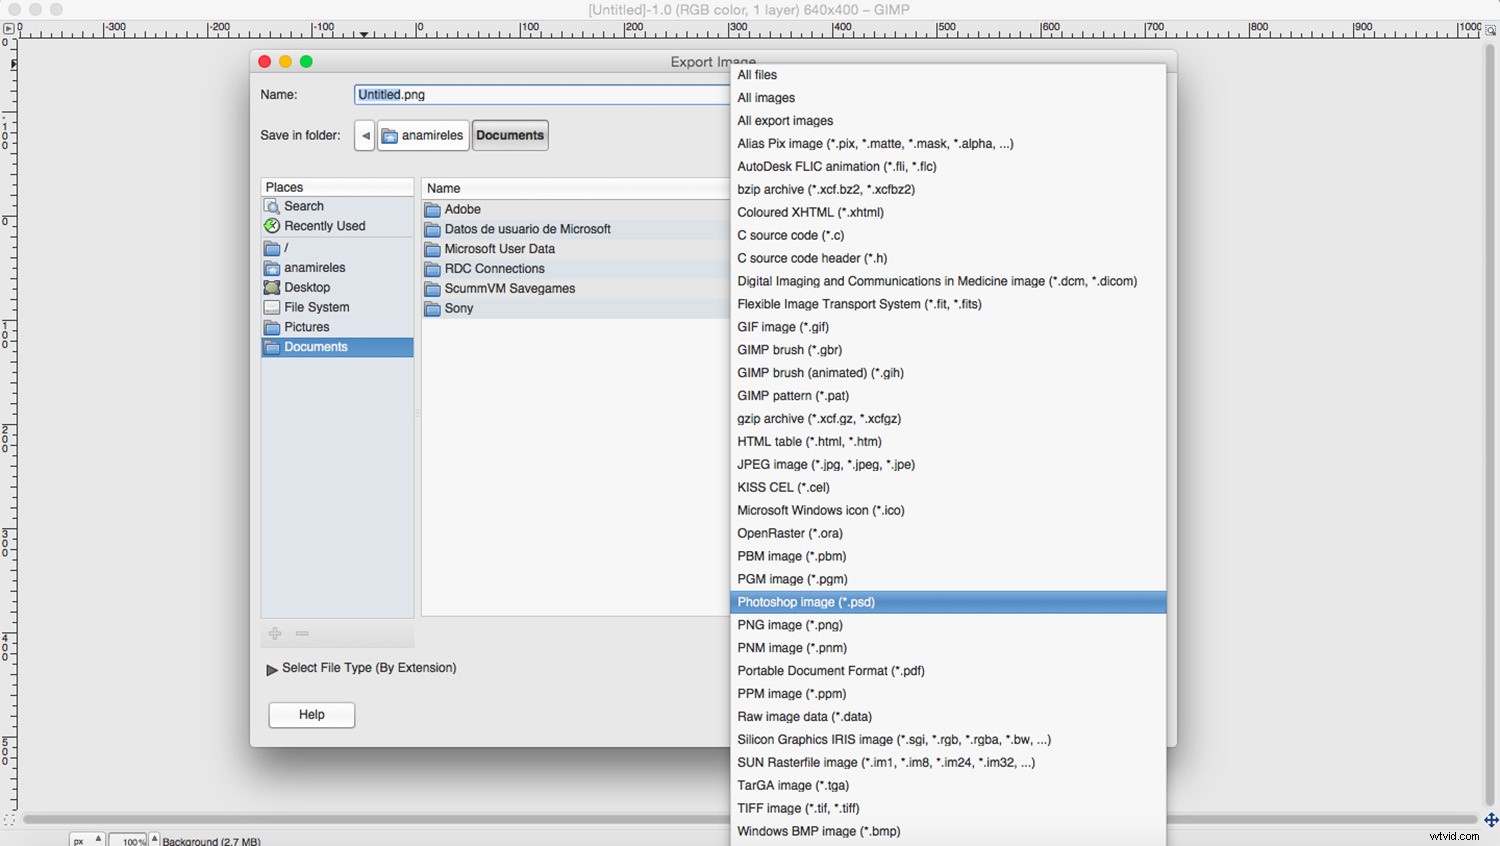The image size is (1500, 846).
Task: Pick PNG image (*.png) filter
Action: click(790, 625)
